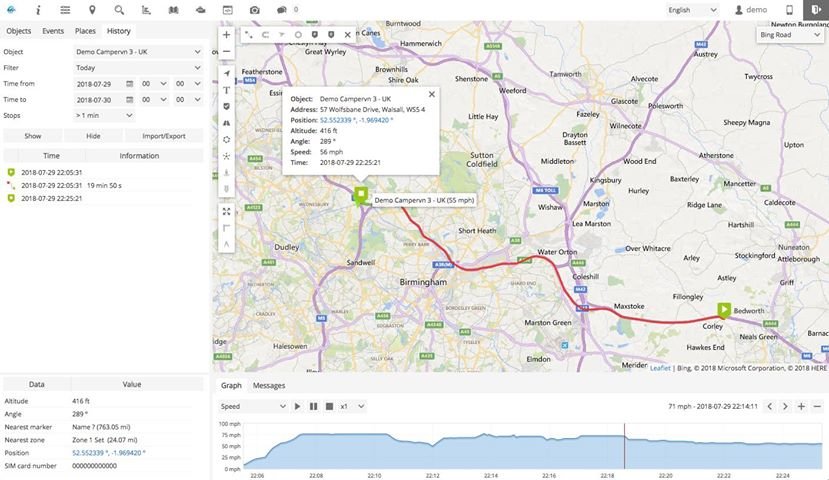The width and height of the screenshot is (829, 480).
Task: Expand the Bing Road map type dropdown
Action: click(789, 35)
